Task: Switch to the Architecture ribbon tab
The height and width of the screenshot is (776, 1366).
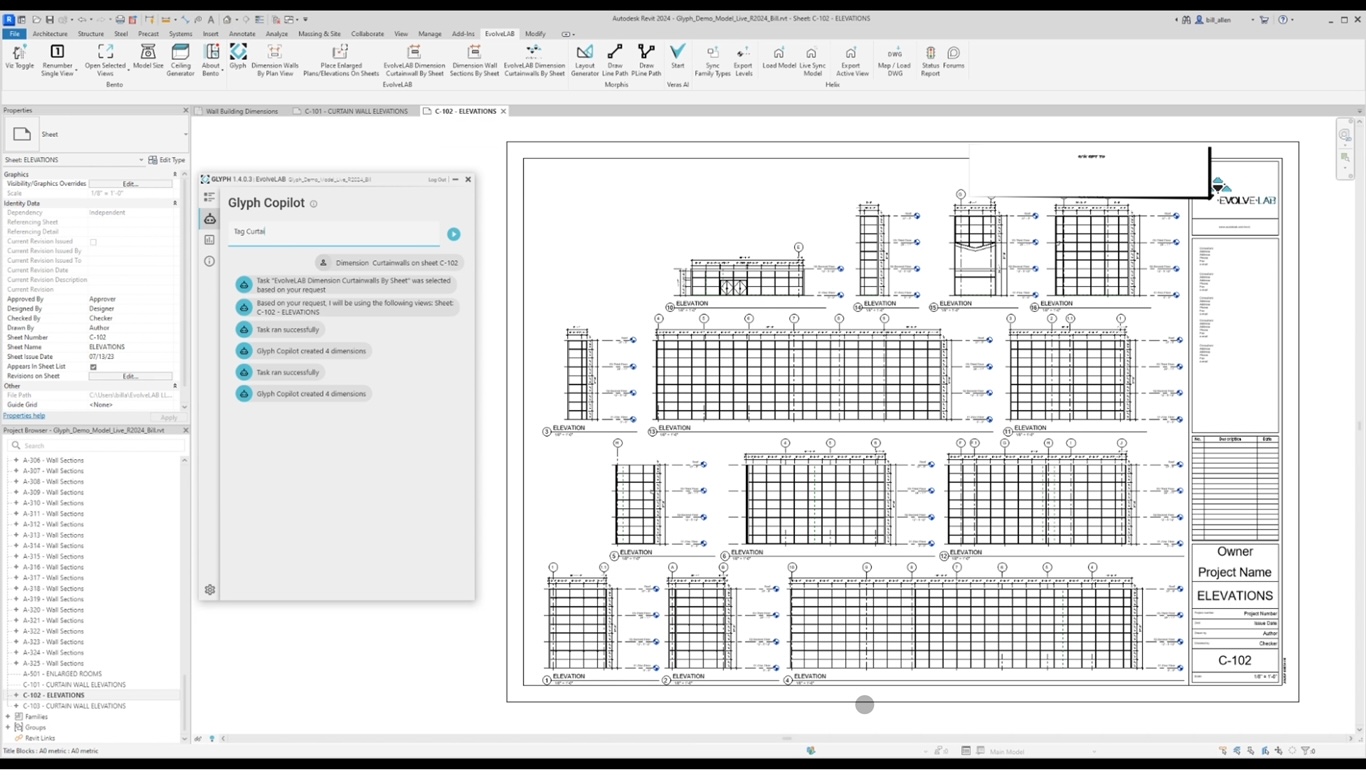Action: click(x=50, y=34)
